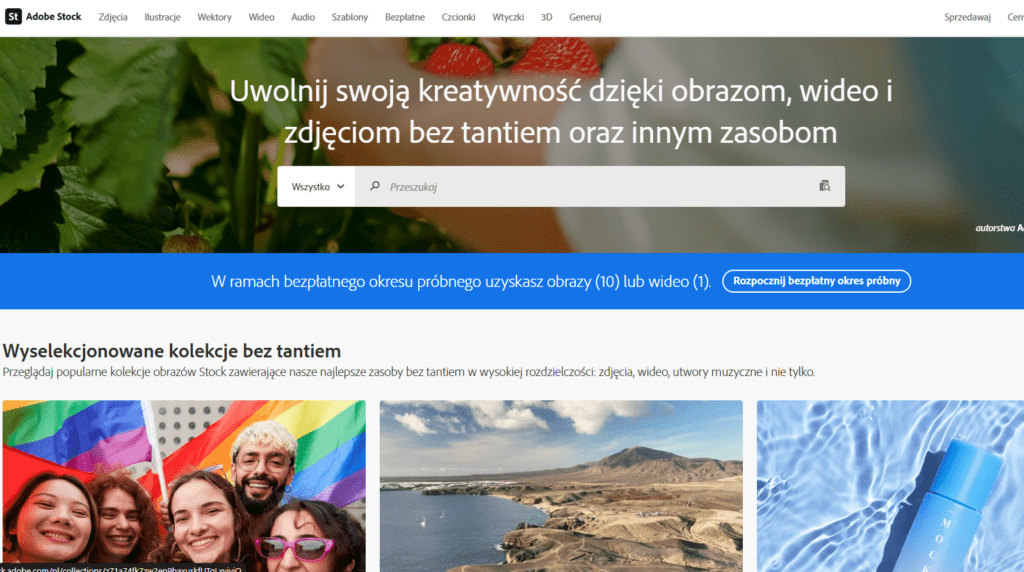The image size is (1024, 572).
Task: Open the Wszystko category dropdown
Action: [317, 187]
